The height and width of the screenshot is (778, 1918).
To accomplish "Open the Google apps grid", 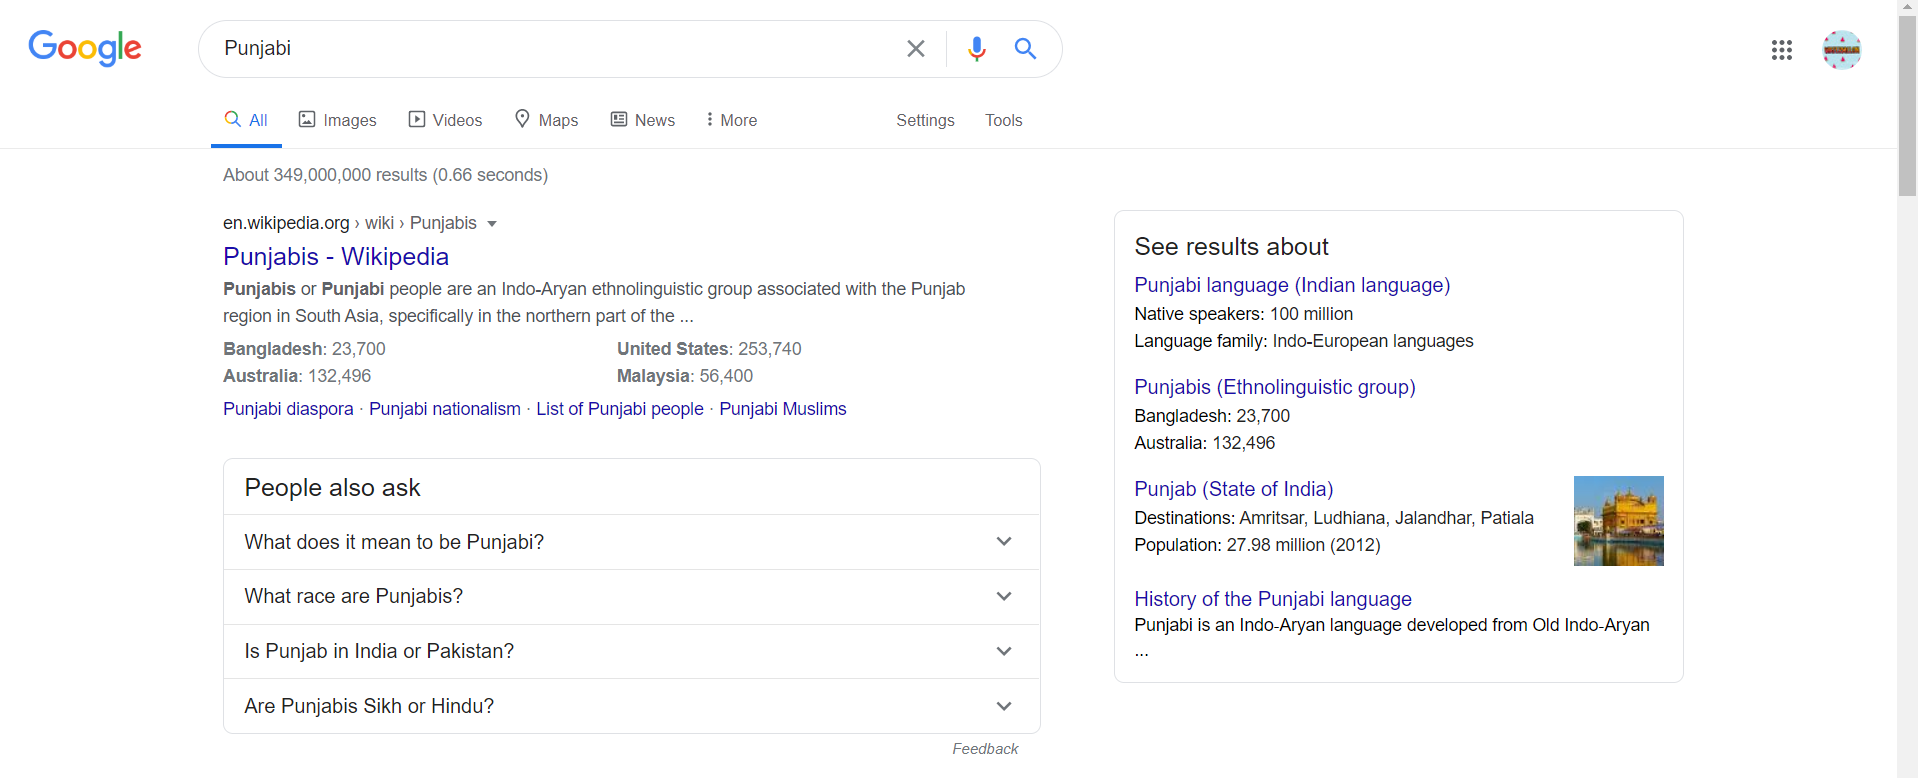I will [x=1781, y=50].
